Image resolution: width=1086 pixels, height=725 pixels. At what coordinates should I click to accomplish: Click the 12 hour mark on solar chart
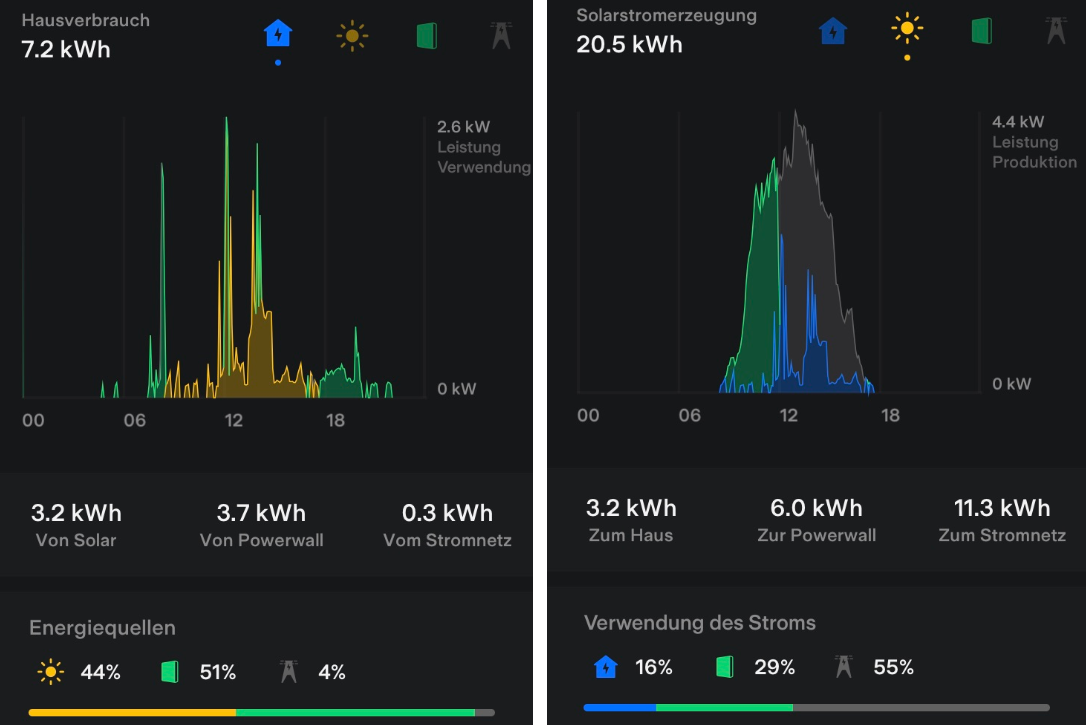789,415
